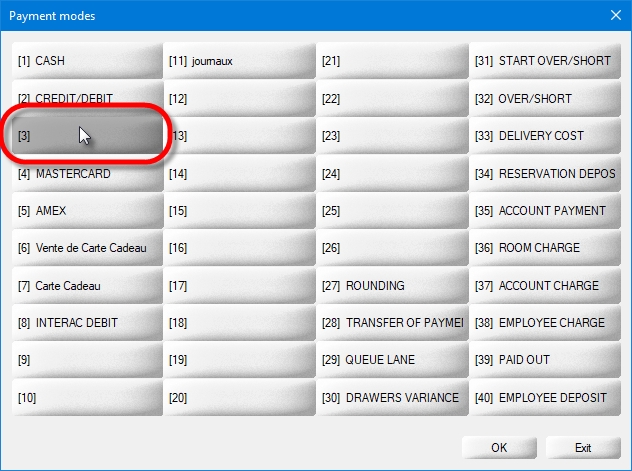
Task: Select EMPLOYEE DEPOSIT slot [40]
Action: coord(544,398)
